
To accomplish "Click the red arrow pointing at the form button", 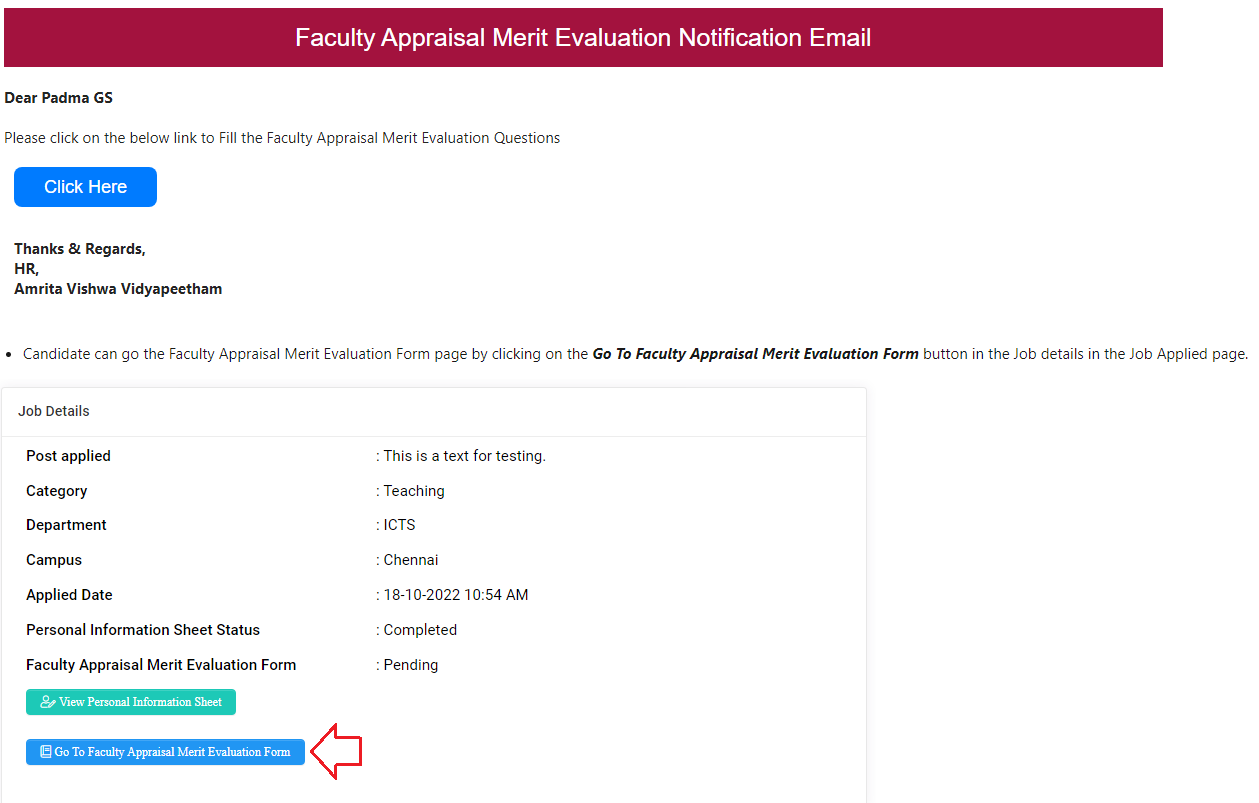I will coord(337,752).
